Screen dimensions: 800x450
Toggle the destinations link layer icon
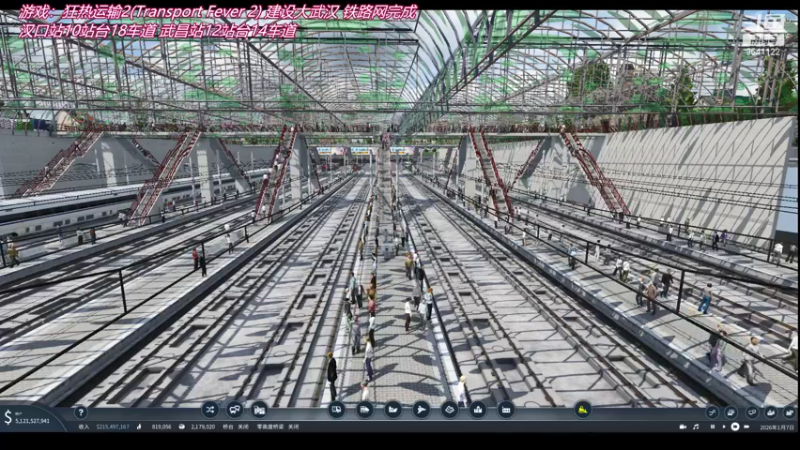[751, 412]
